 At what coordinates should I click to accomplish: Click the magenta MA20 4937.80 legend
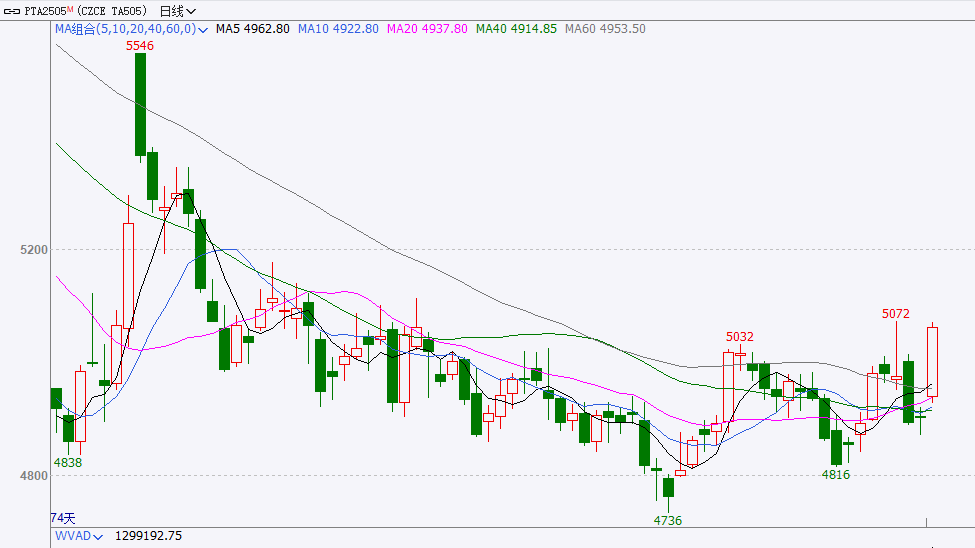click(x=427, y=29)
